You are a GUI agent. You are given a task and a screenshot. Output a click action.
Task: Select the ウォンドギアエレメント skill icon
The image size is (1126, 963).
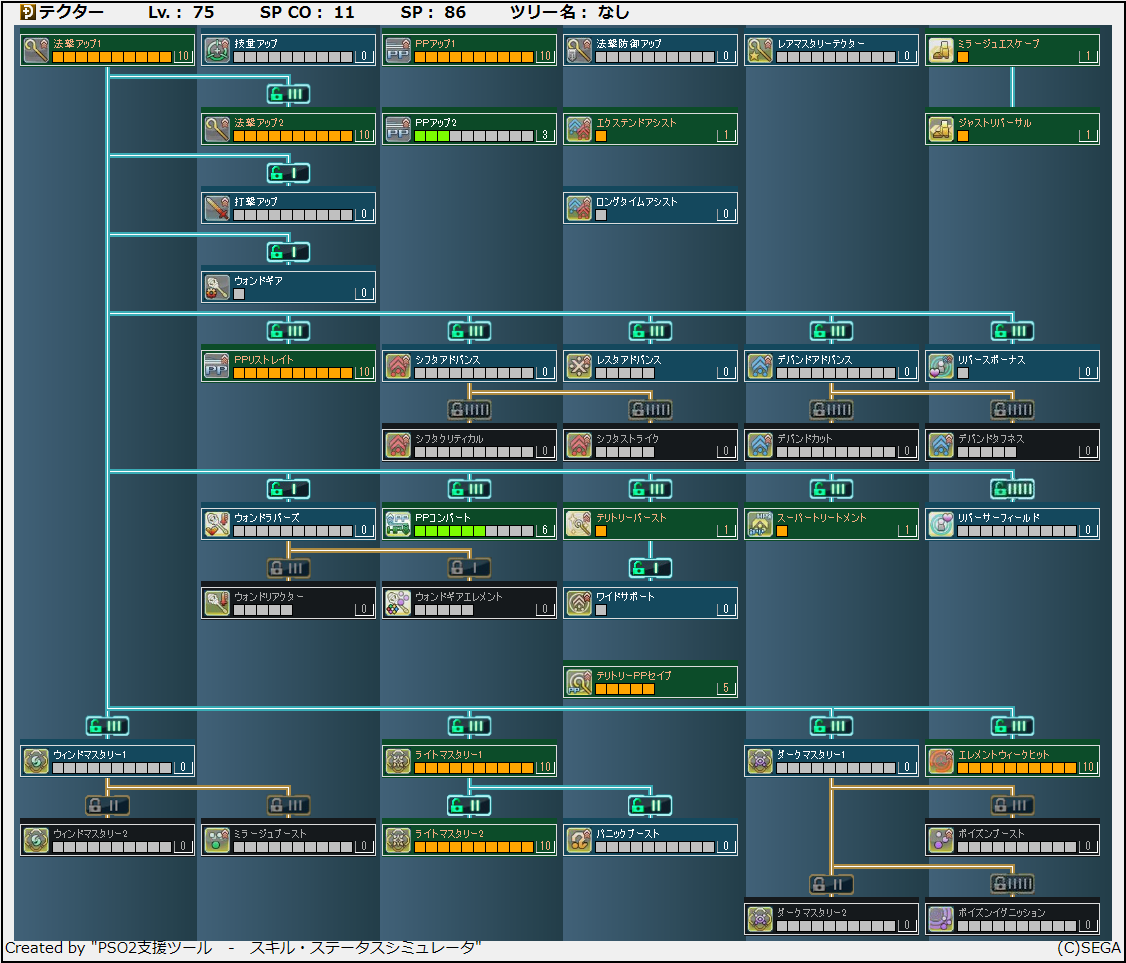pos(398,603)
